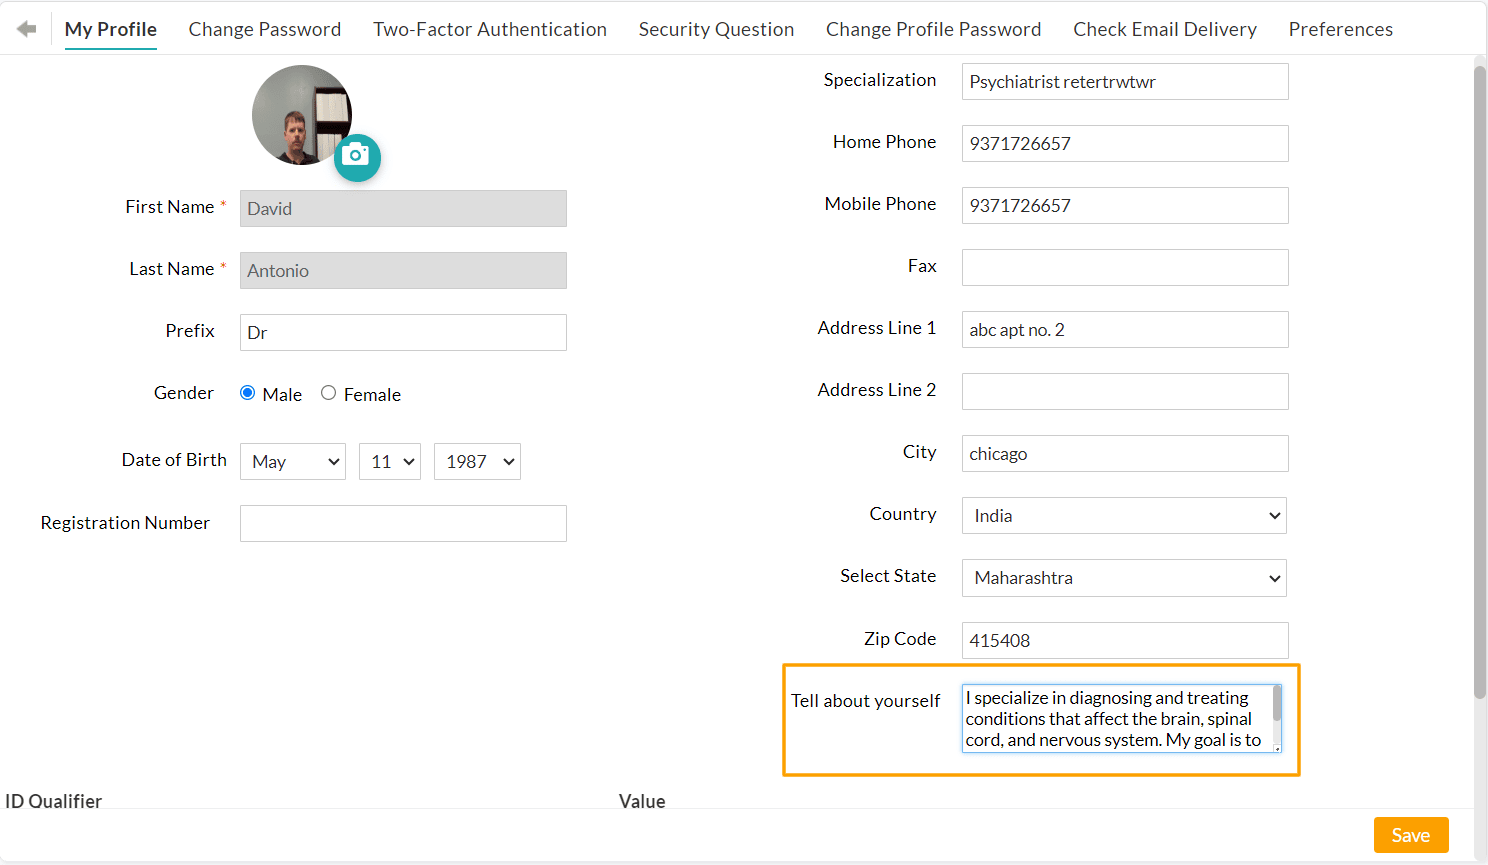This screenshot has height=865, width=1488.
Task: Click the Save button
Action: point(1410,835)
